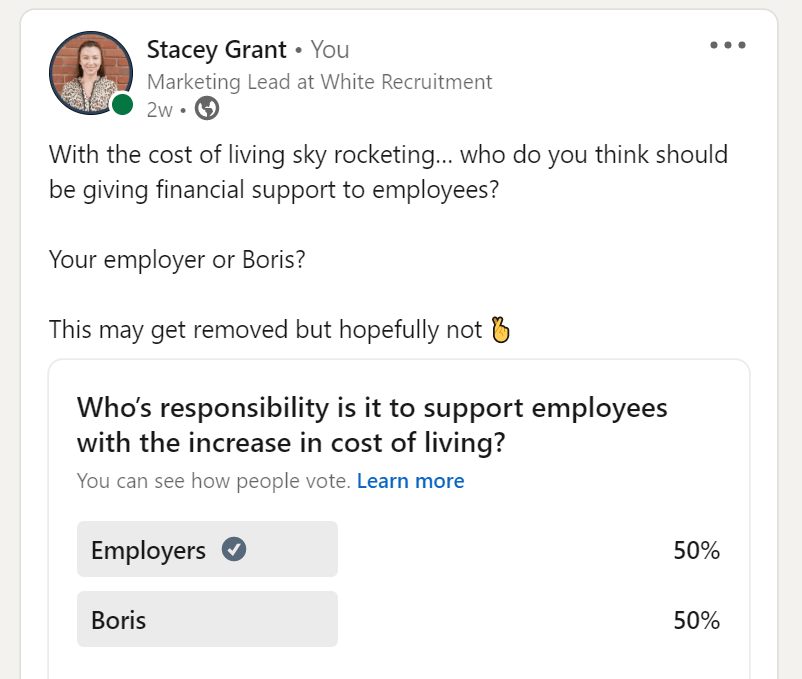Click the poll question heading
802x679 pixels.
click(372, 425)
